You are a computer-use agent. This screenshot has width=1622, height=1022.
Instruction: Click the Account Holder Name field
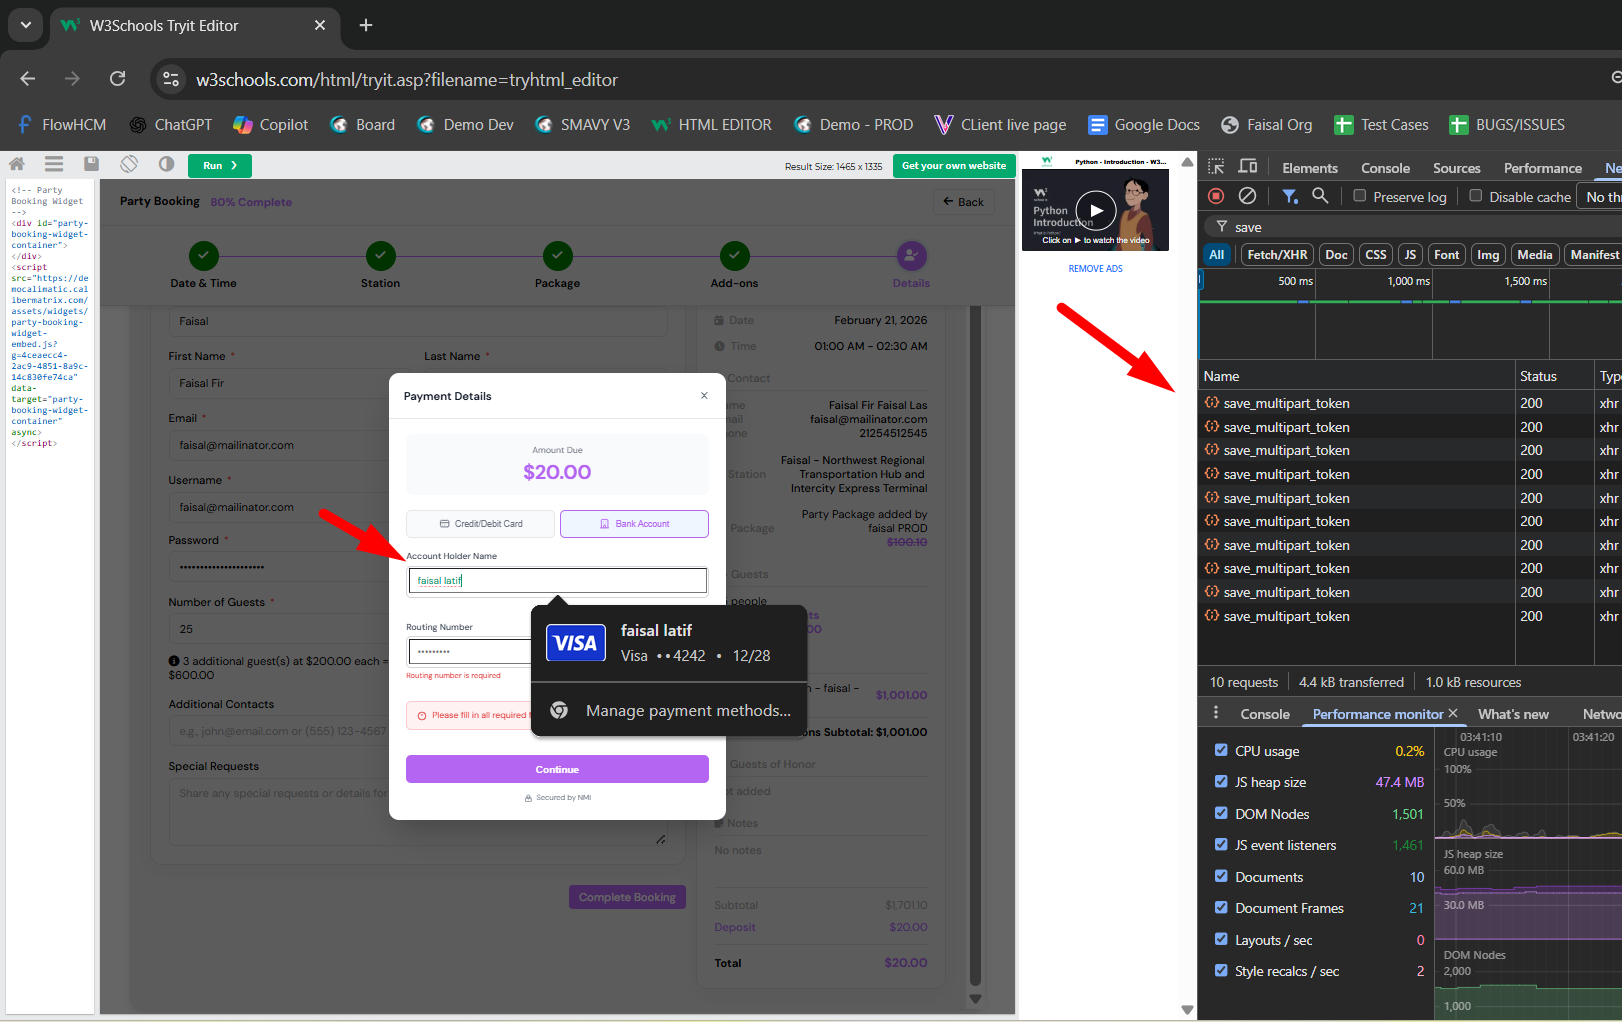tap(557, 580)
